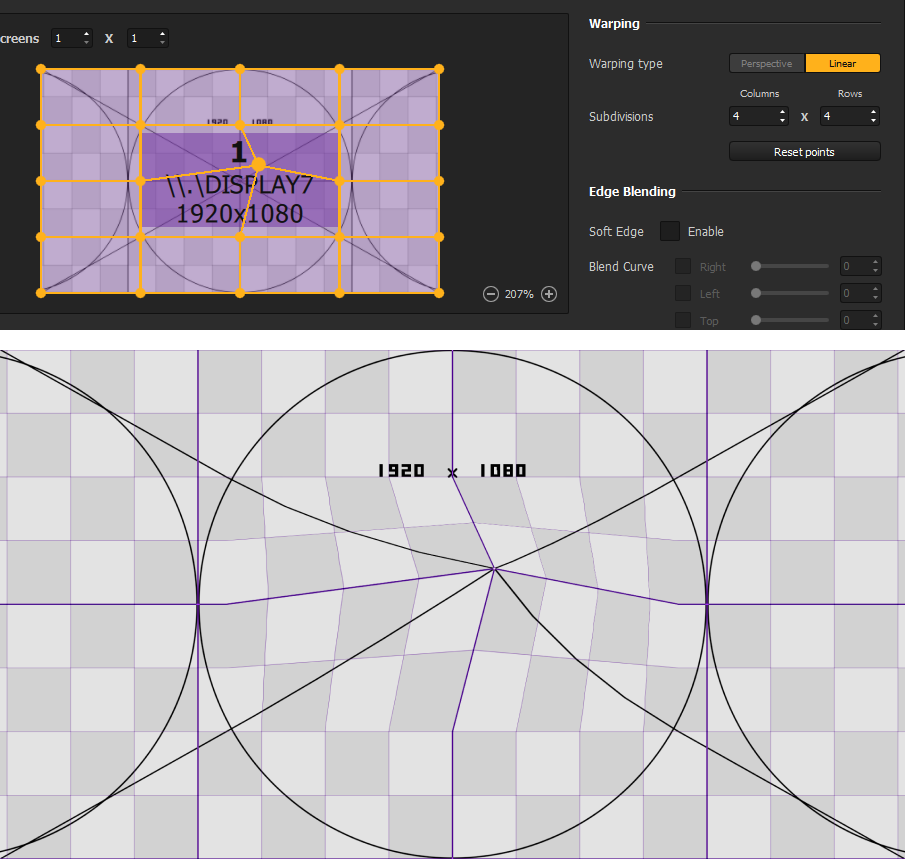Decrease subdivision Columns with down arrow
This screenshot has height=860, width=905.
click(783, 120)
